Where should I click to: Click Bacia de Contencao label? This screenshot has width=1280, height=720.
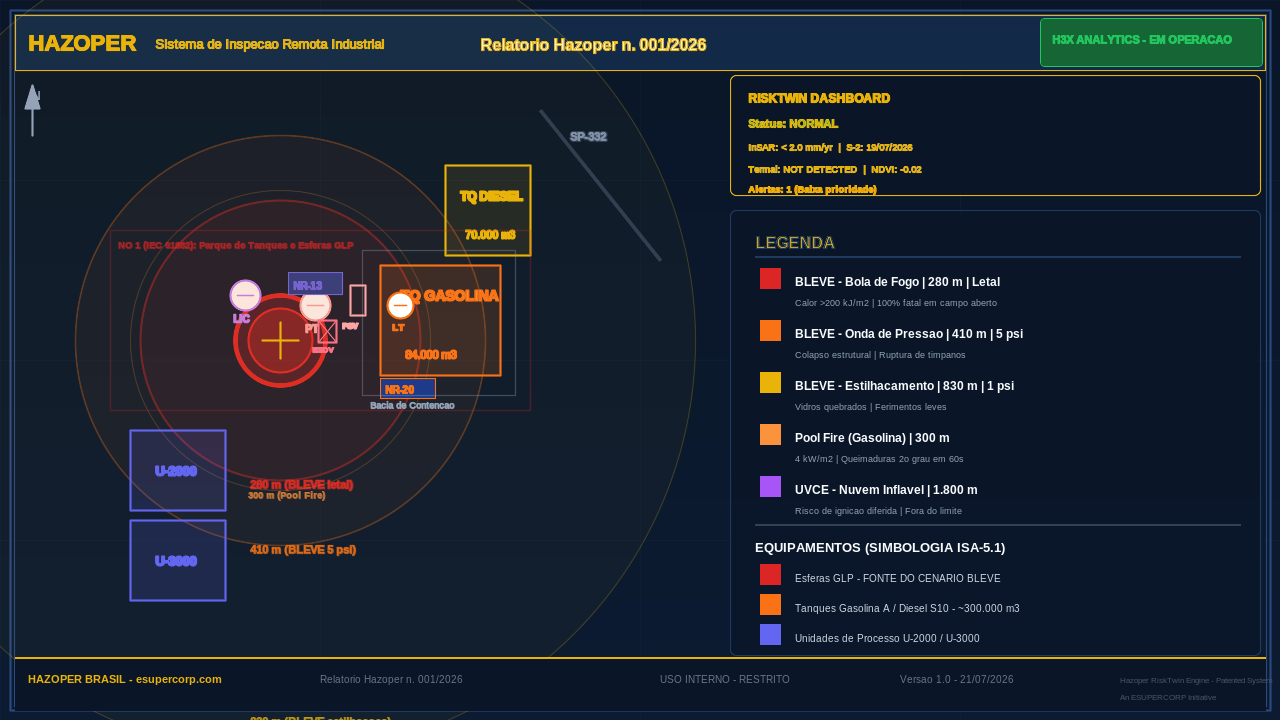tap(412, 405)
